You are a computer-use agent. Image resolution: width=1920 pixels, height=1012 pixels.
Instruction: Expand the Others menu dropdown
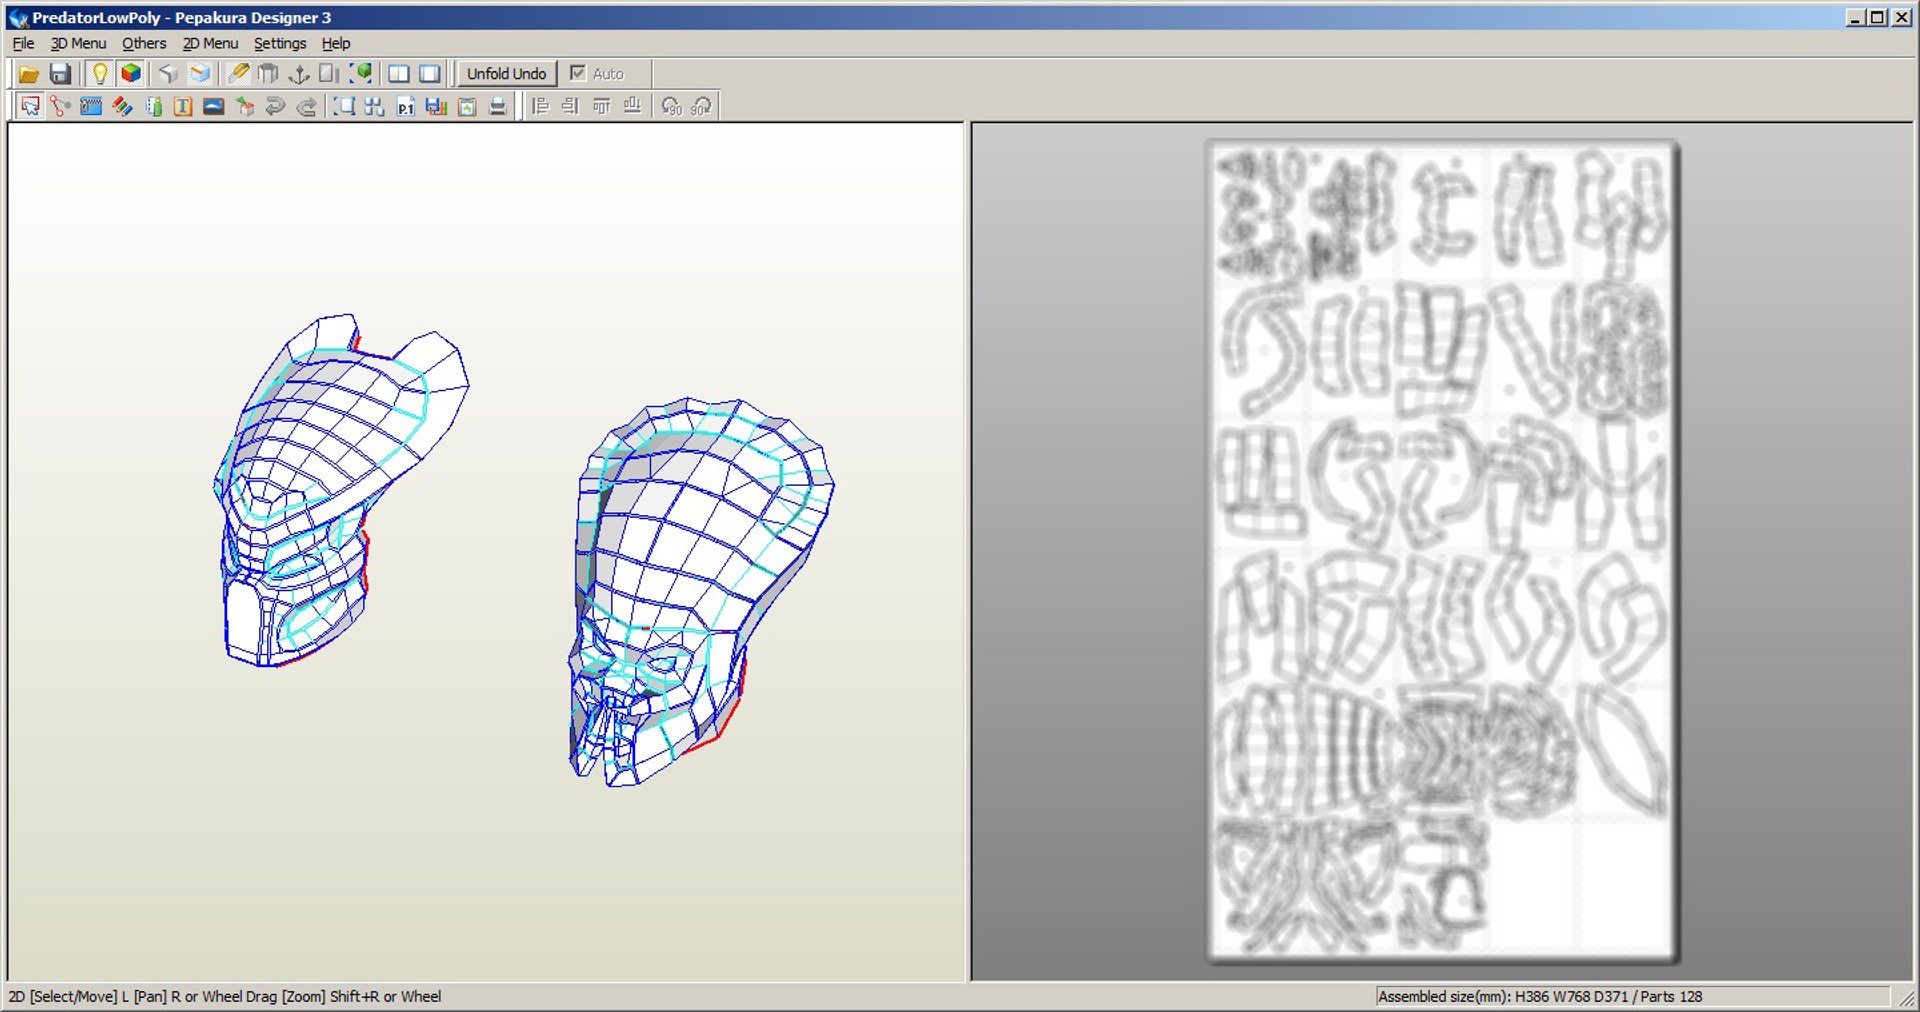[144, 44]
